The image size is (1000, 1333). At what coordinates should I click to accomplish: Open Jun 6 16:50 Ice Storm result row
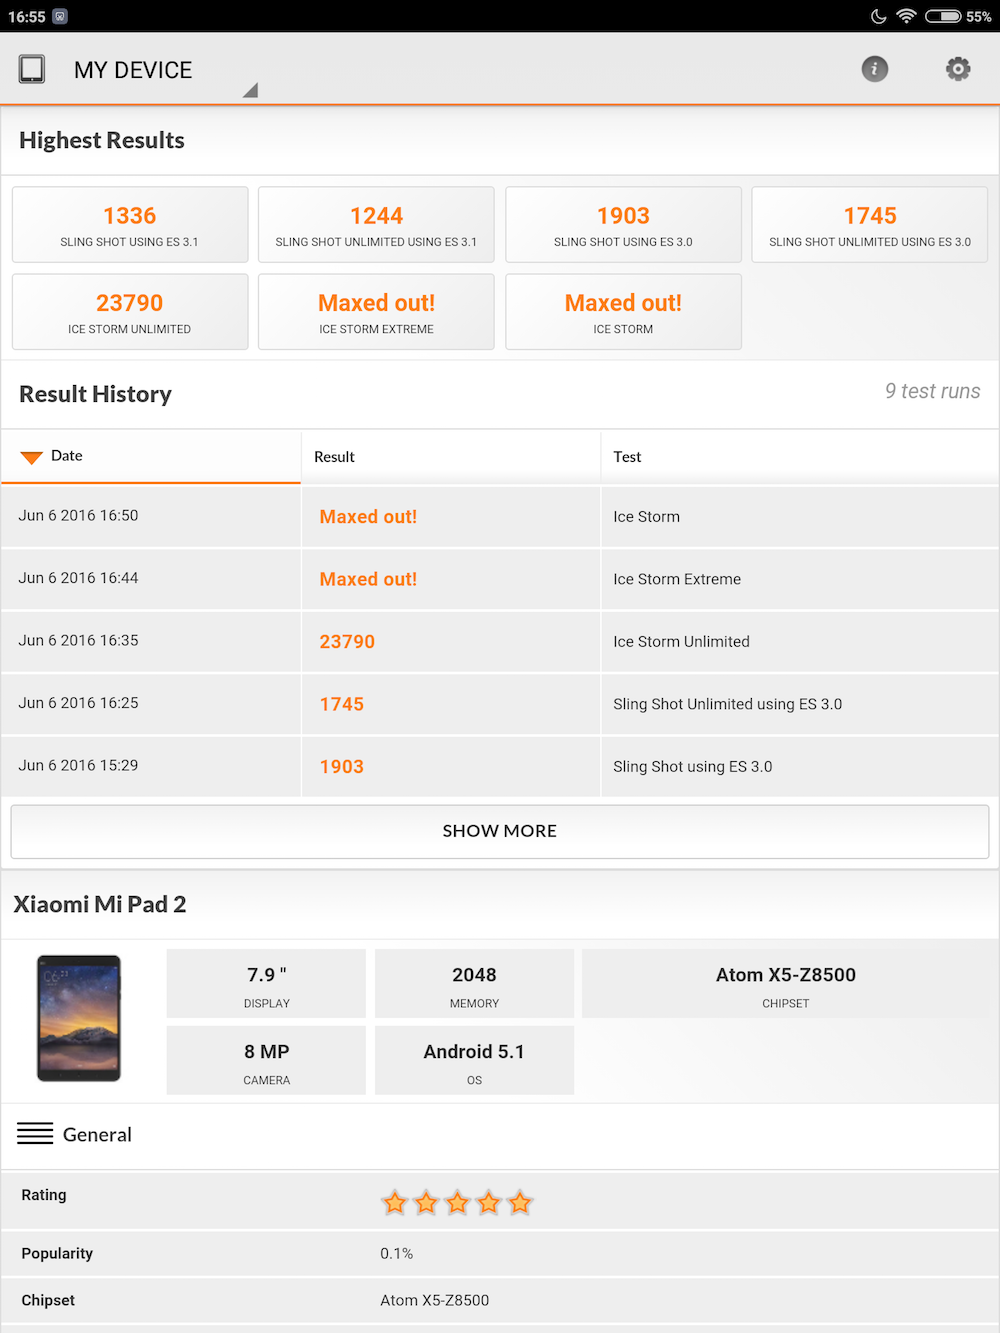coord(500,516)
